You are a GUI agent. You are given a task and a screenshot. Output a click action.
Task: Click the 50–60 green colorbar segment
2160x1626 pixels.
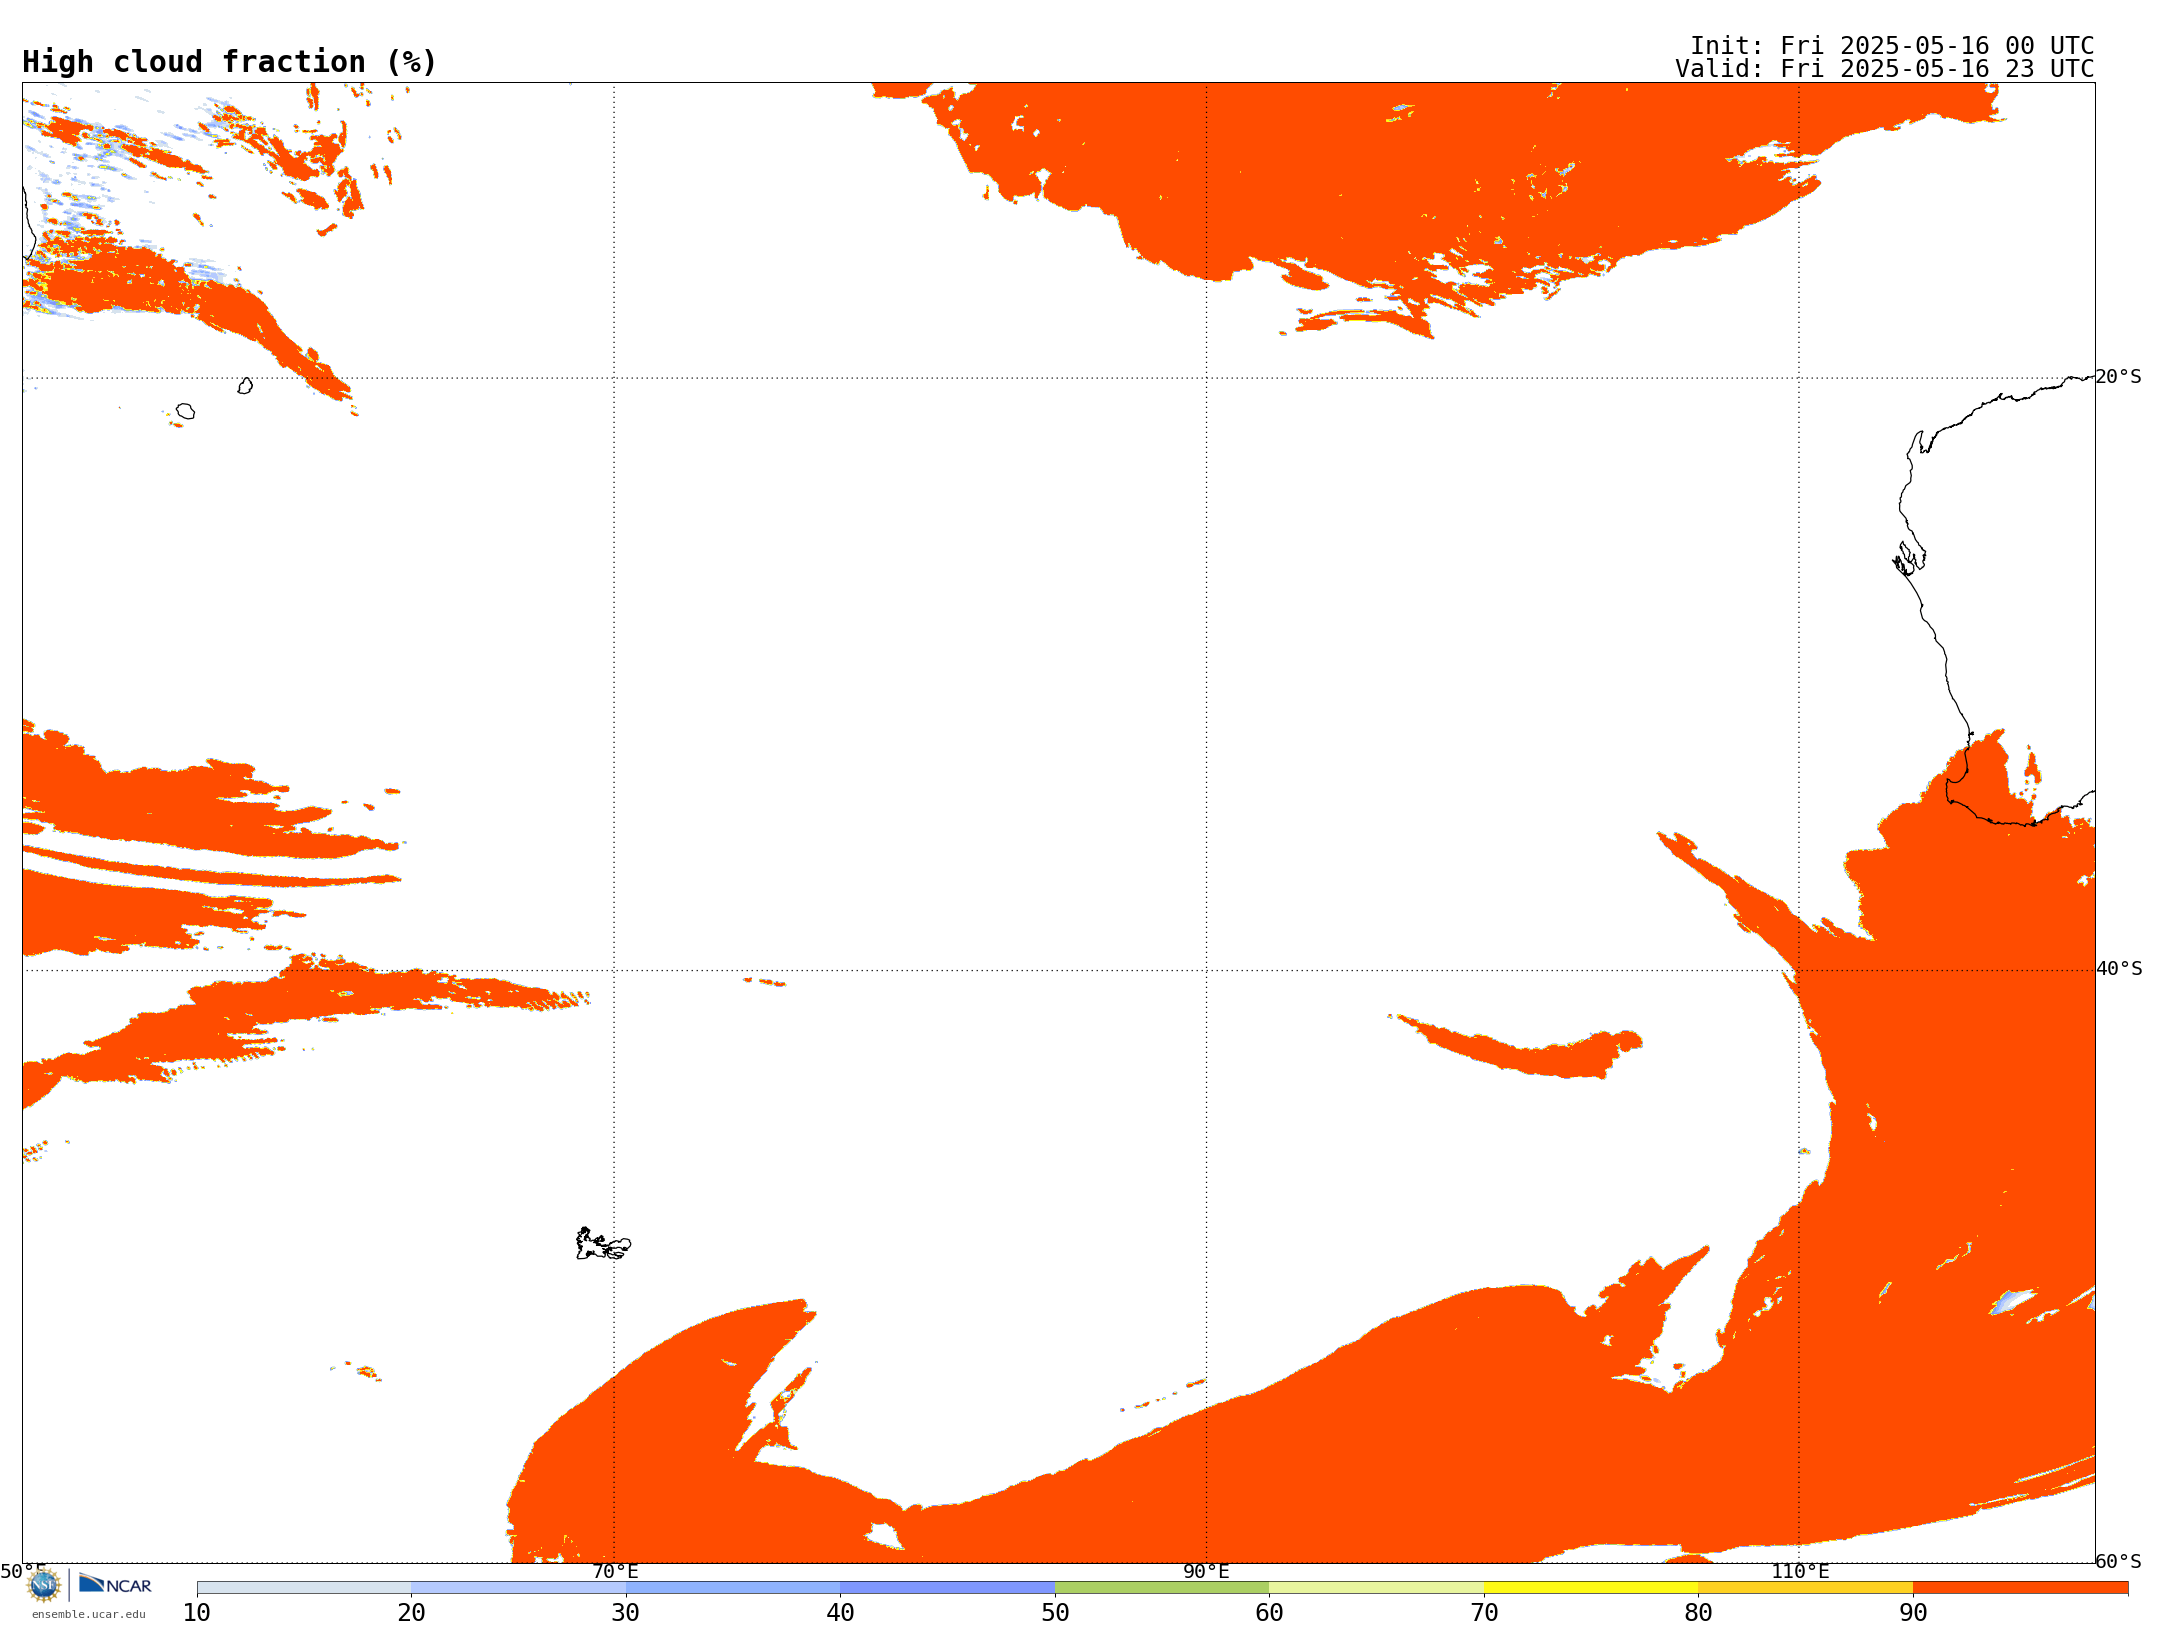(x=1162, y=1588)
